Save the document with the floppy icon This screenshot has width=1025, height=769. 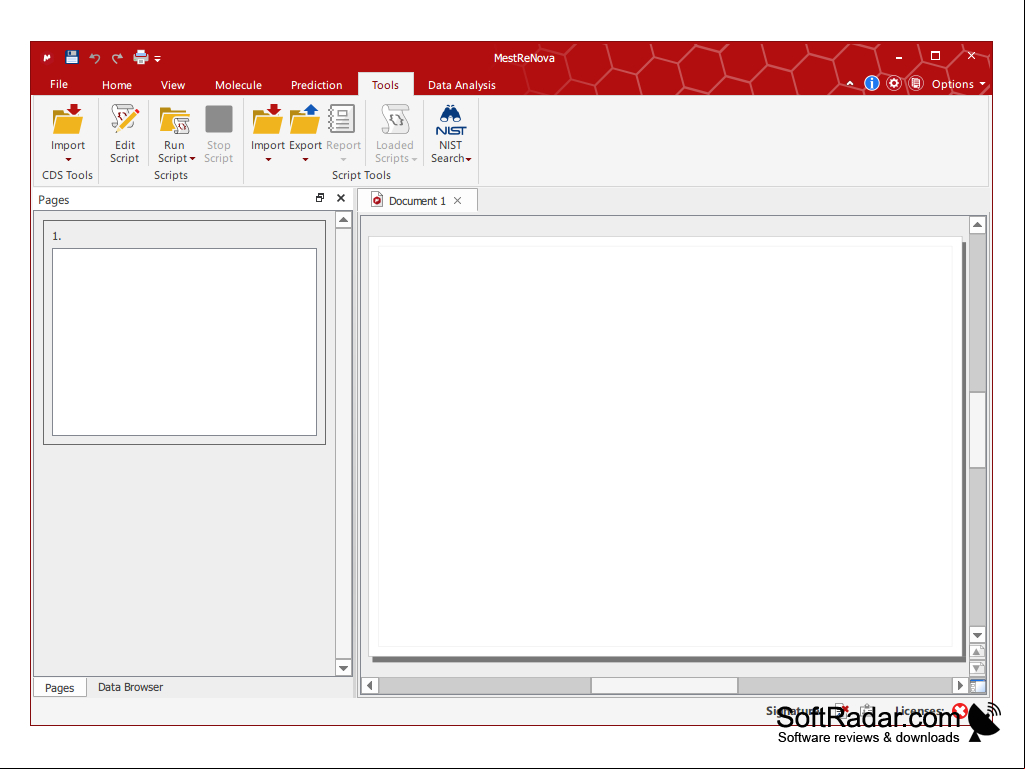(72, 58)
